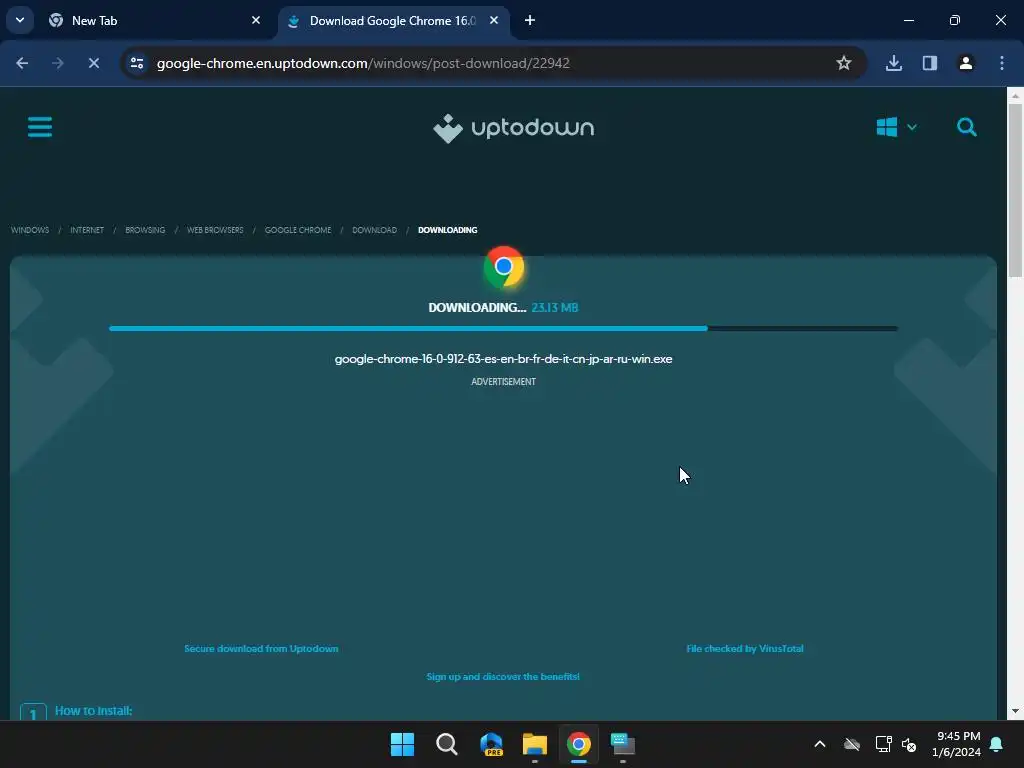1024x768 pixels.
Task: Open Uptodown search magnifier
Action: pyautogui.click(x=967, y=127)
